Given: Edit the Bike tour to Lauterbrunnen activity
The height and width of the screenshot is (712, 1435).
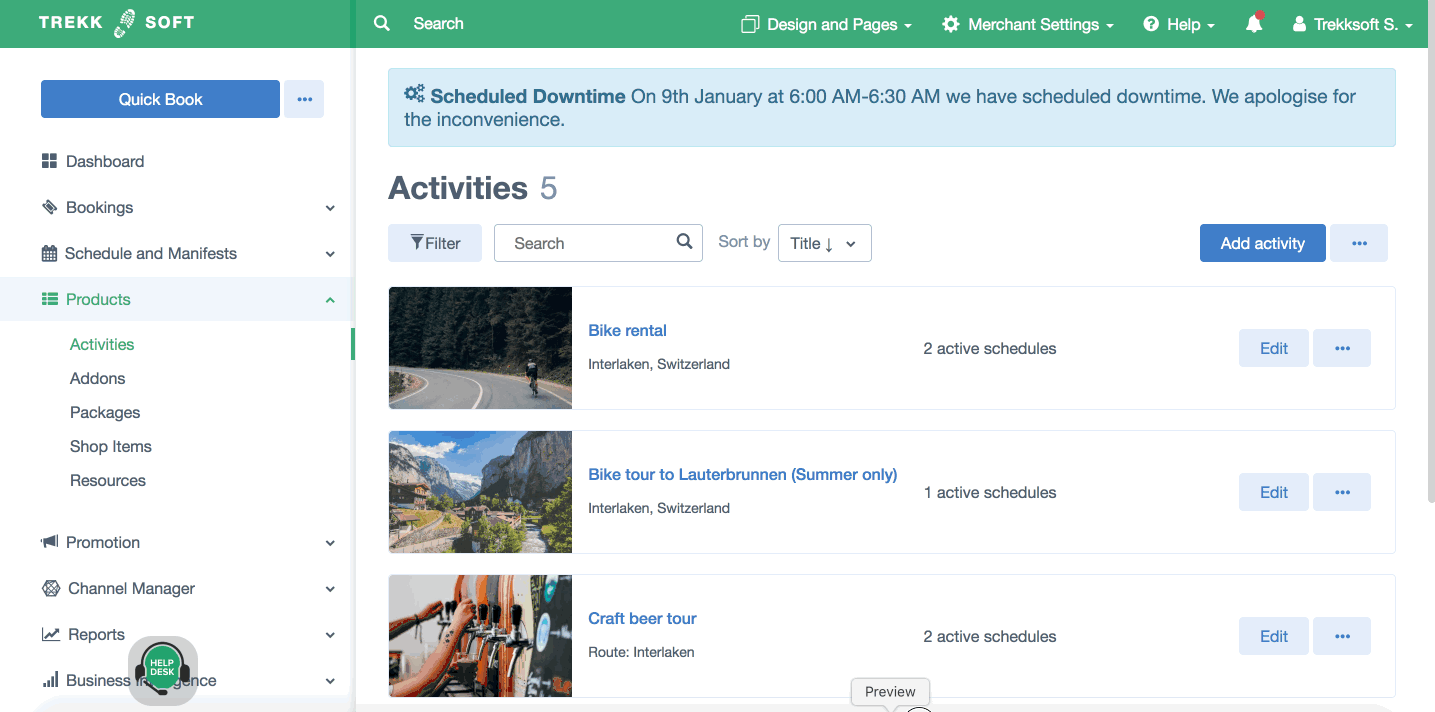Looking at the screenshot, I should 1274,492.
